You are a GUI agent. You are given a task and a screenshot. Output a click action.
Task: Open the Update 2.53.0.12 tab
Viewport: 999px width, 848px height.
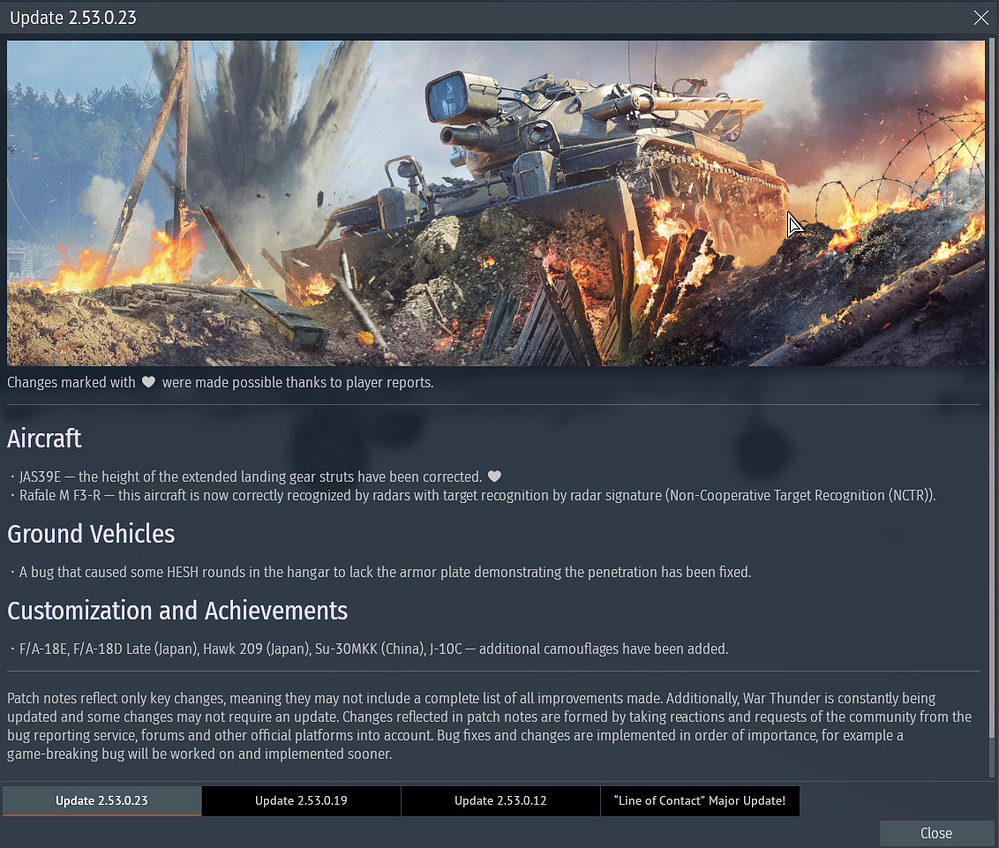click(x=500, y=800)
